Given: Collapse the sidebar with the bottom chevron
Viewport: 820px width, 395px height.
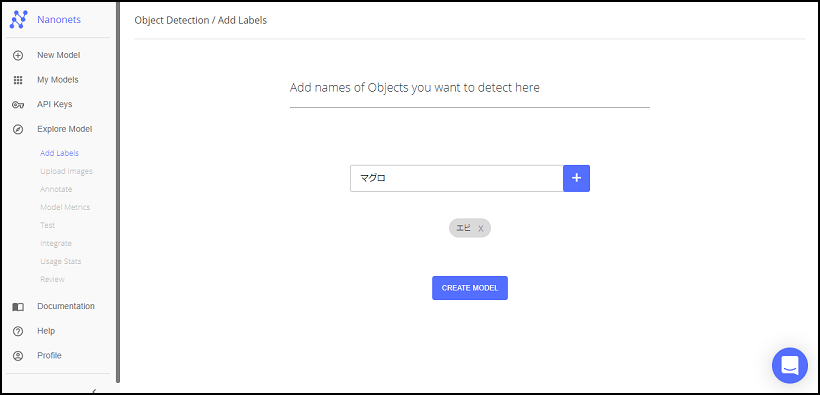Looking at the screenshot, I should (94, 391).
